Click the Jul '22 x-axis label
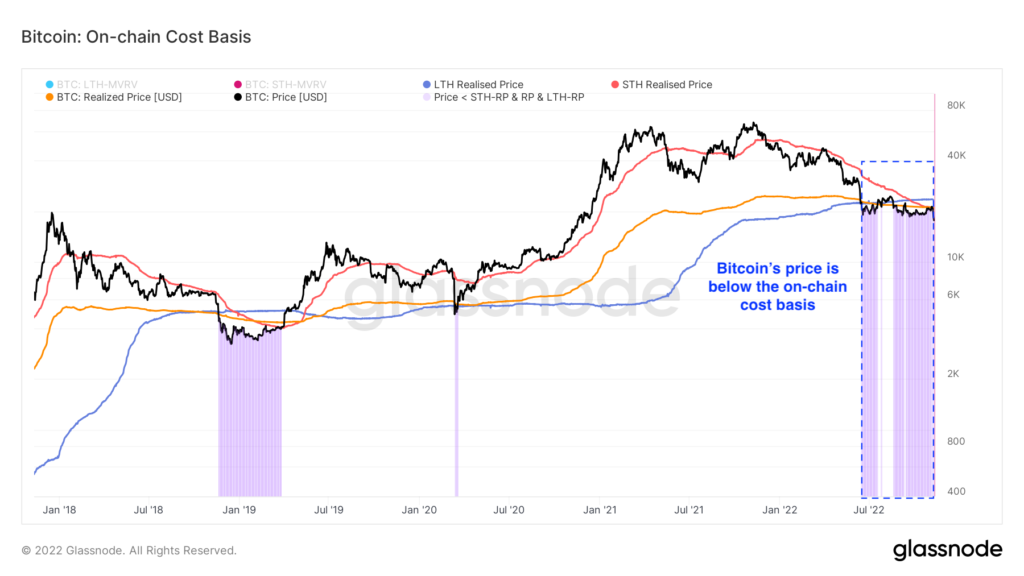Screen dimensions: 1024x576 coord(869,510)
